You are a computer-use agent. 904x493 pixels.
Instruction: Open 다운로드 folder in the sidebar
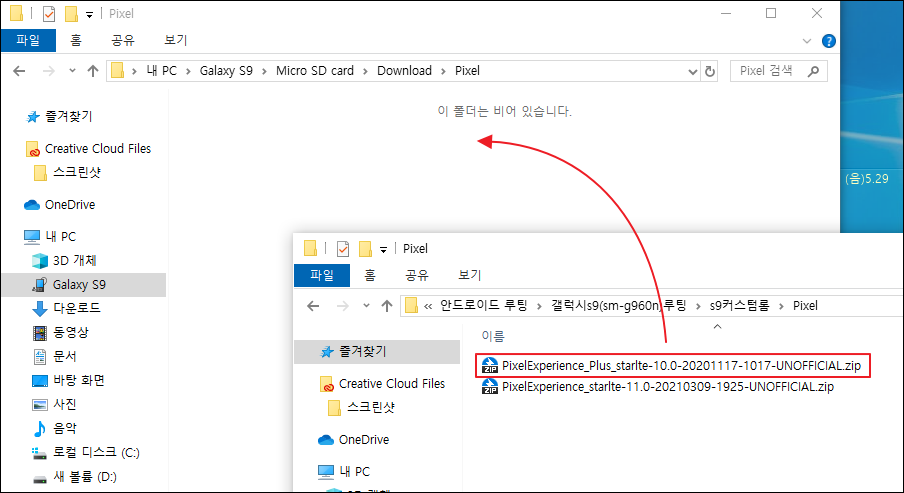click(x=77, y=308)
